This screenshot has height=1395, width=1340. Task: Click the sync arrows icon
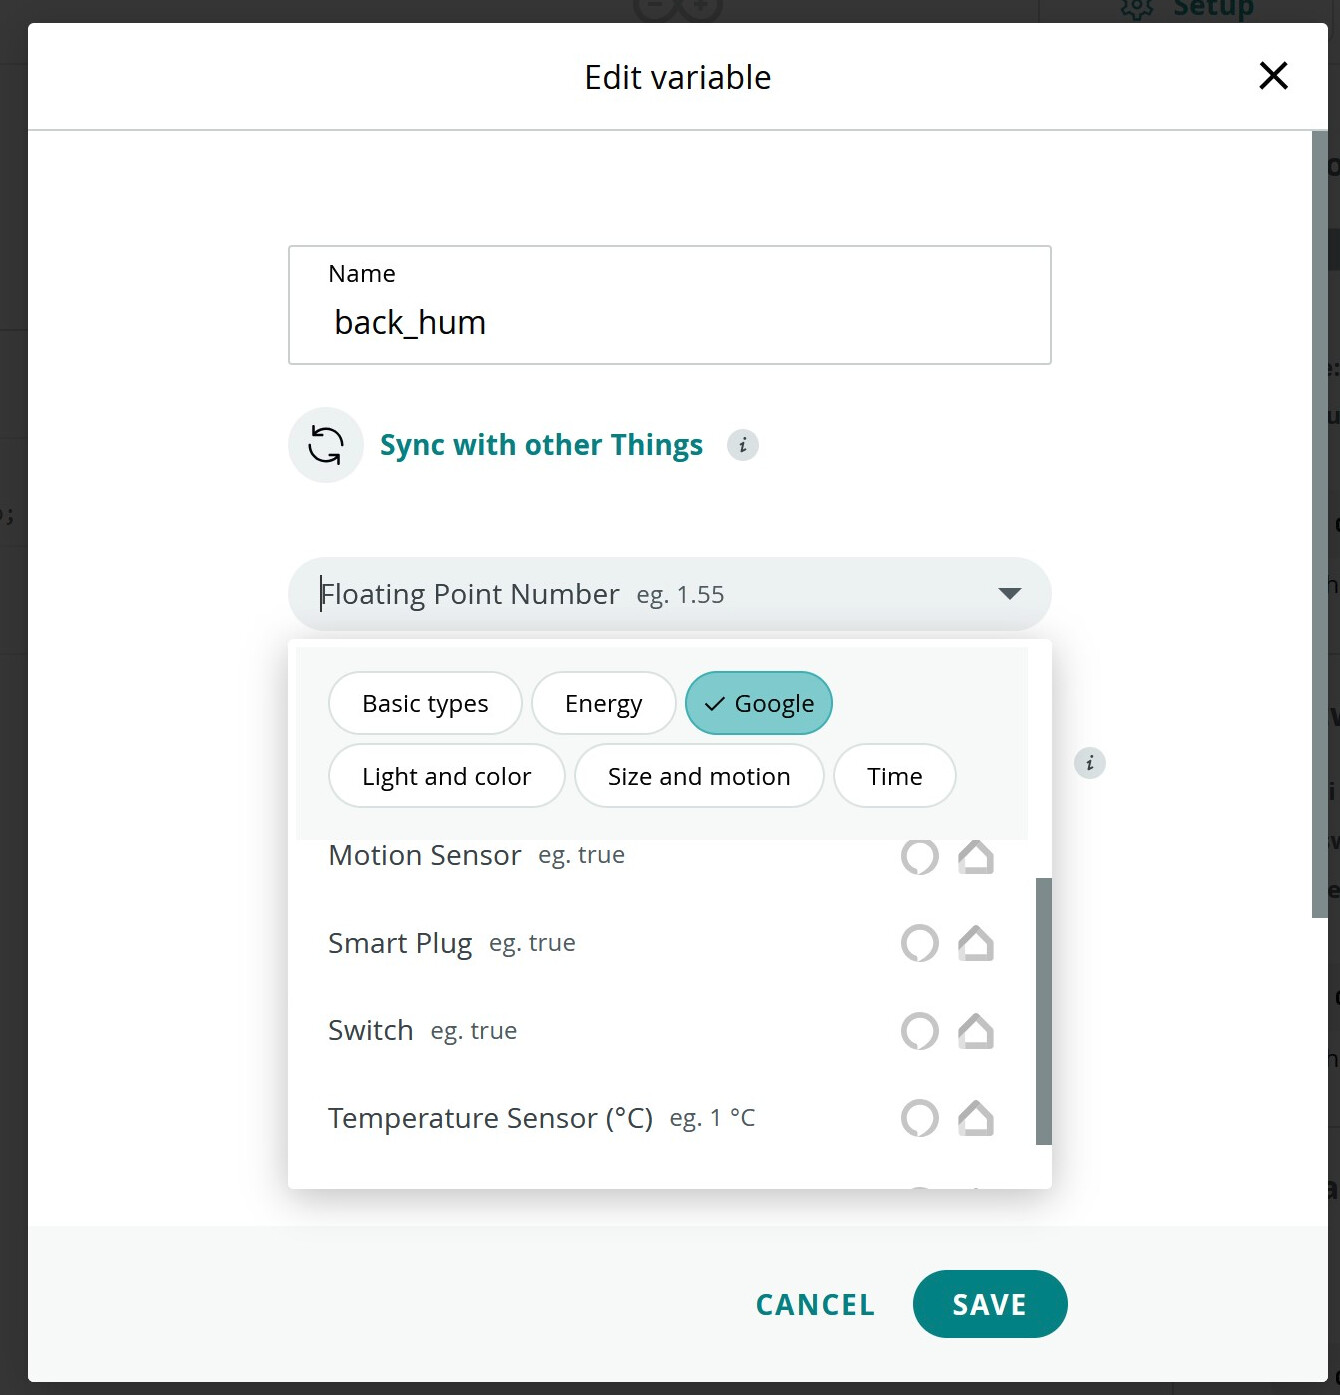325,445
